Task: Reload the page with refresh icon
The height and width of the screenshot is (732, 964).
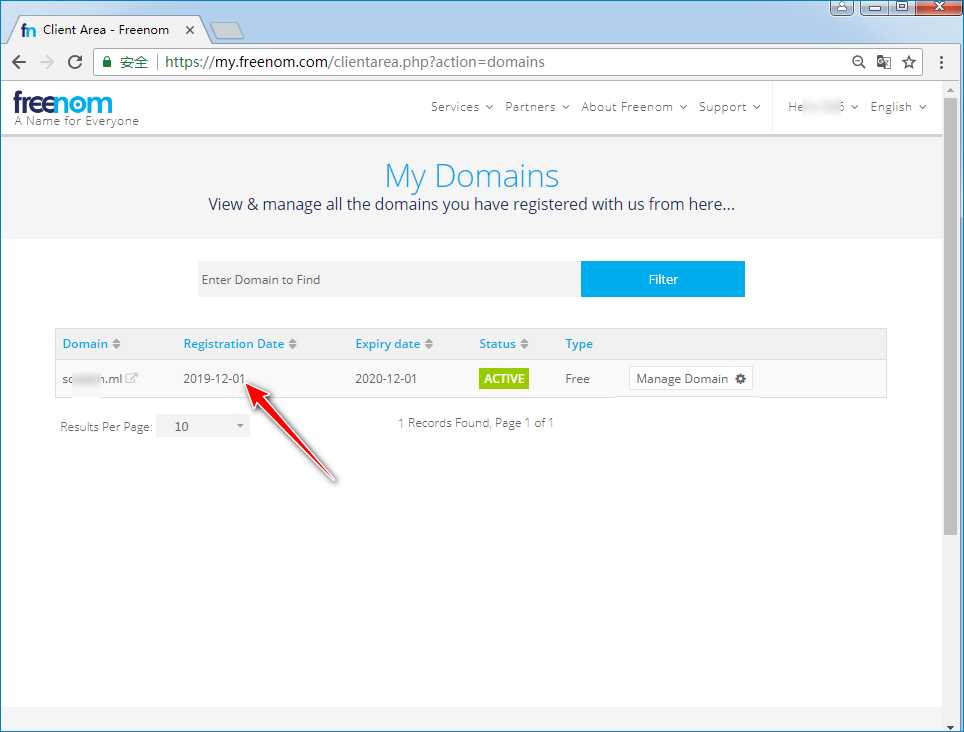Action: 75,62
